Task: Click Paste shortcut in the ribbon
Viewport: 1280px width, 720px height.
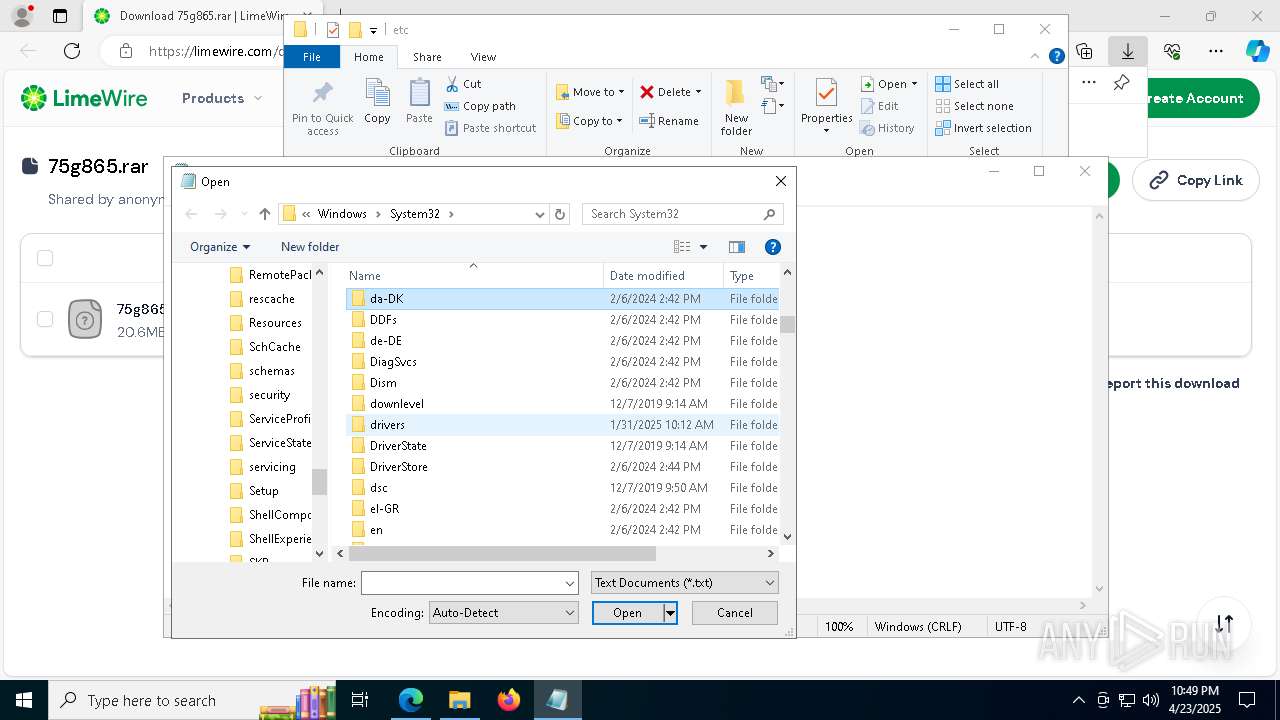Action: [490, 128]
